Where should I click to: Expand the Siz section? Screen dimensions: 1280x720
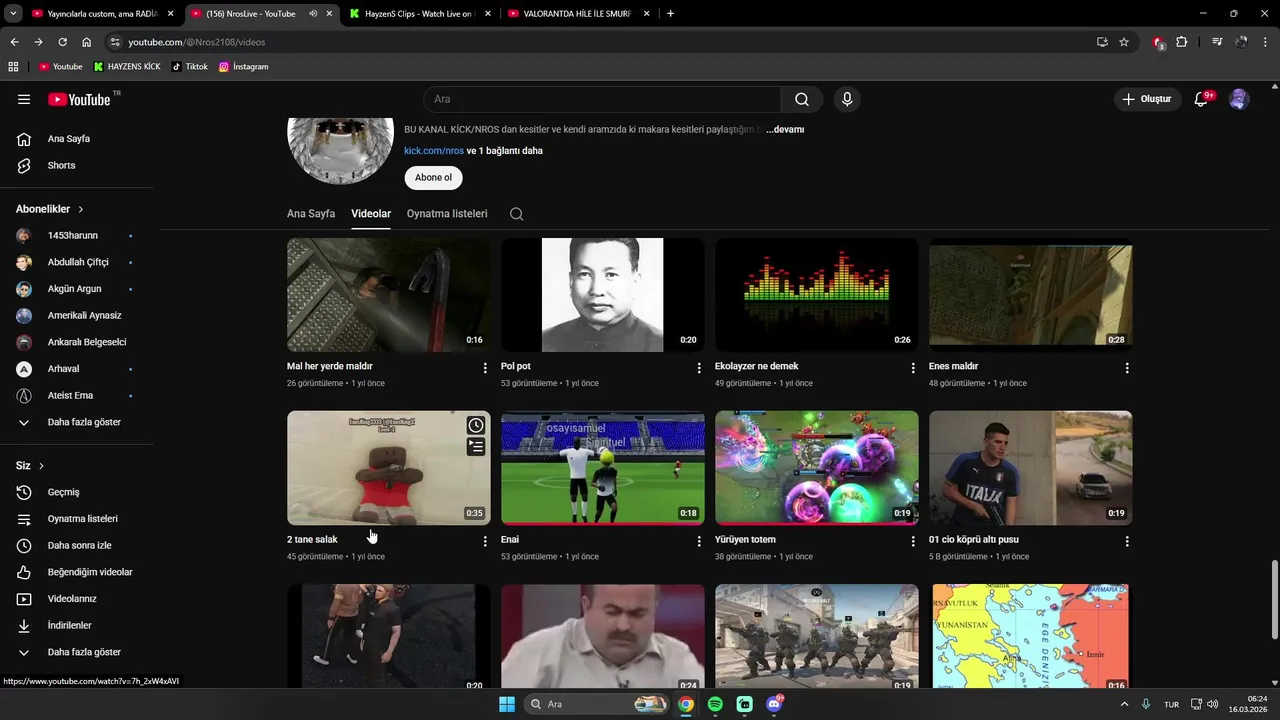pyautogui.click(x=31, y=466)
